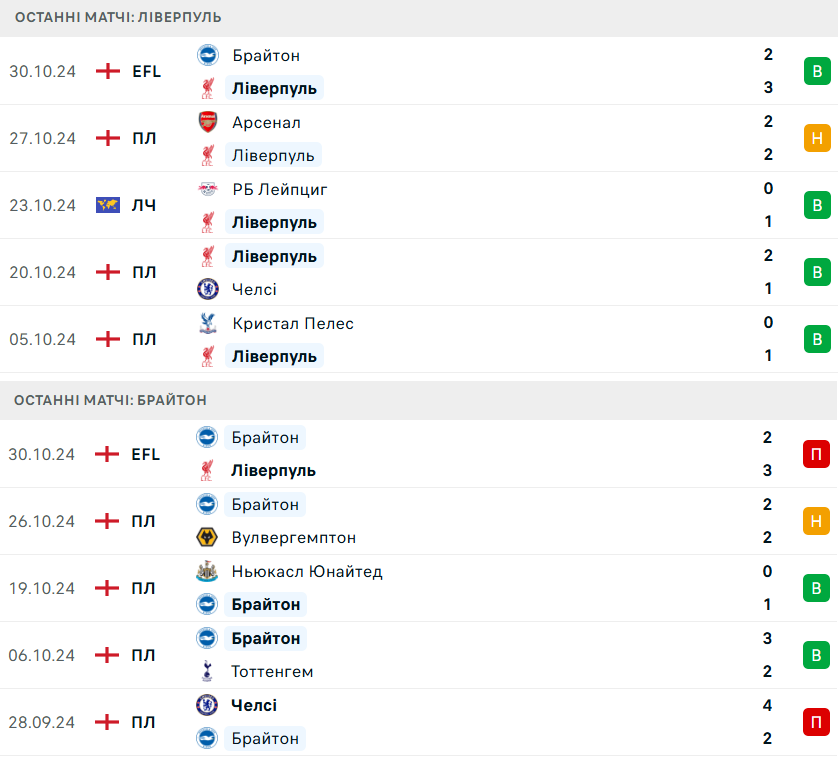Open the Arsenal team link

point(266,122)
